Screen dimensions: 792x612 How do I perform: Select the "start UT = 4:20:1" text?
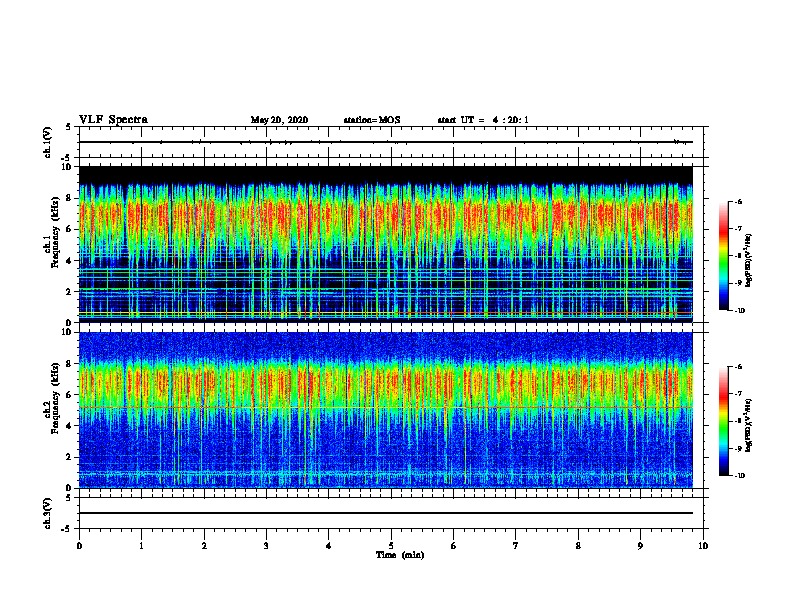(483, 120)
